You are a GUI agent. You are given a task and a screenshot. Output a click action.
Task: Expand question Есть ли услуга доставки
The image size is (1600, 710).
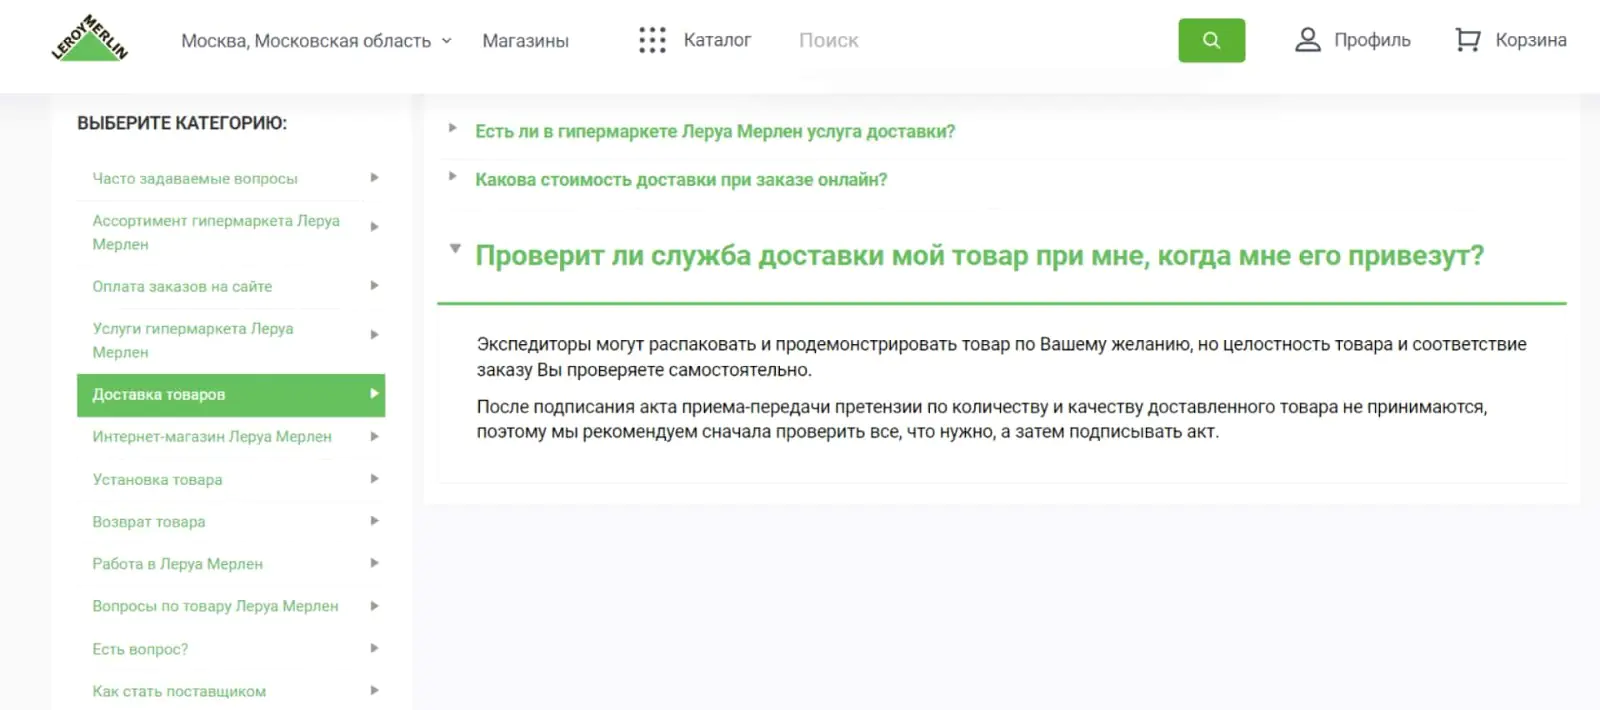click(715, 131)
